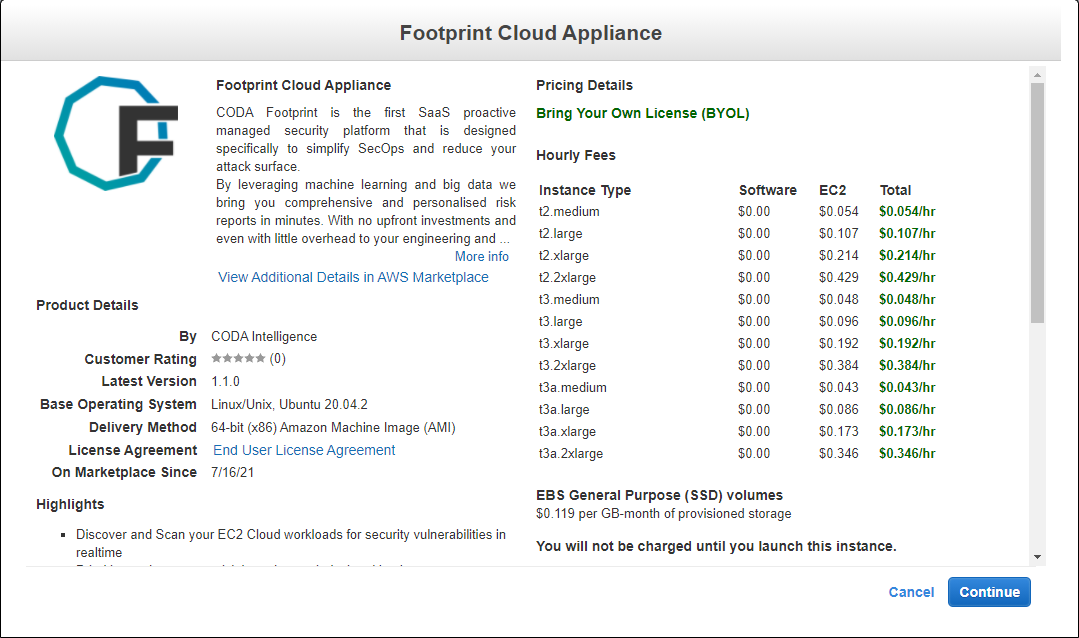Click the Bring Your Own License (BYOL) text

[643, 113]
